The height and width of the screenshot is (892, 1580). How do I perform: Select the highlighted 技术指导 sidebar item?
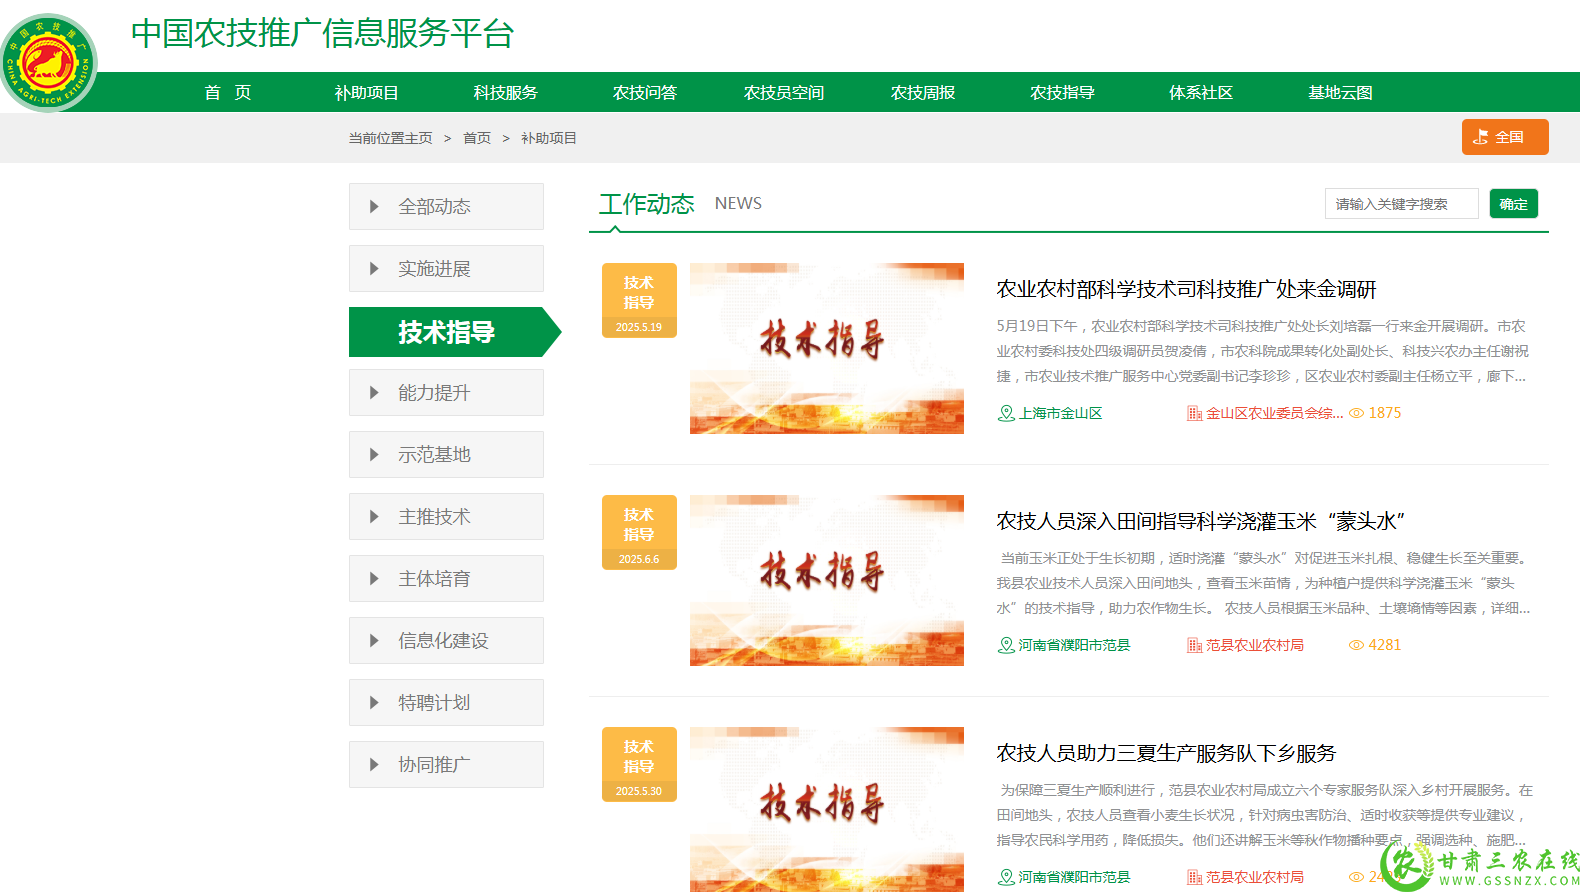pyautogui.click(x=455, y=332)
